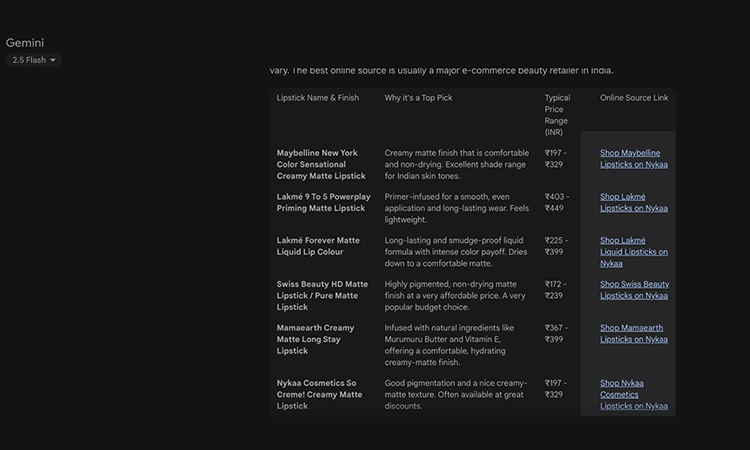The height and width of the screenshot is (450, 750).
Task: Click the Gemini logo text
Action: [25, 43]
